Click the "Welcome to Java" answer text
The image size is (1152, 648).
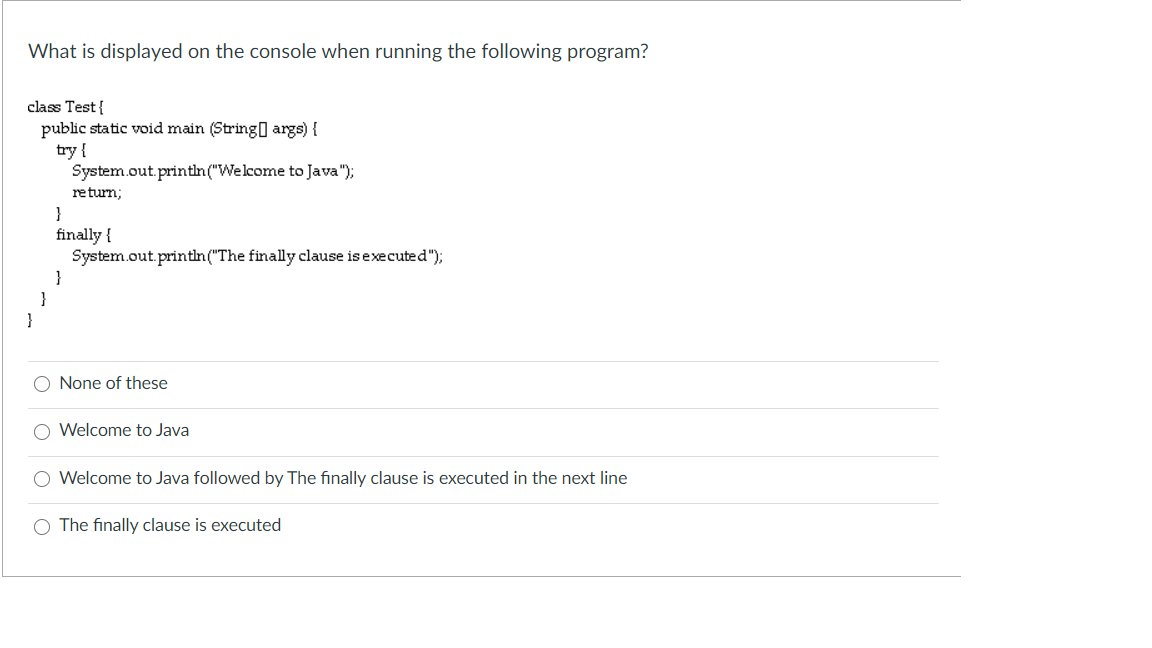tap(124, 430)
